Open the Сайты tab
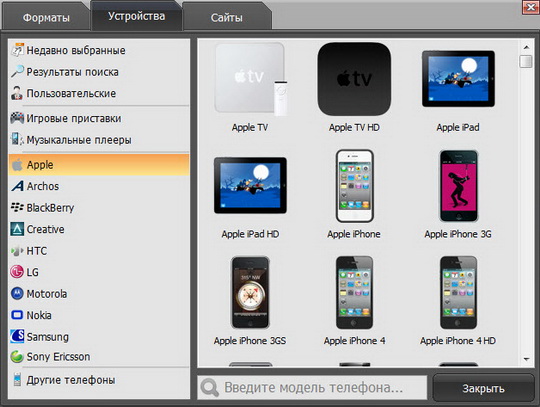The width and height of the screenshot is (540, 407). pyautogui.click(x=227, y=17)
